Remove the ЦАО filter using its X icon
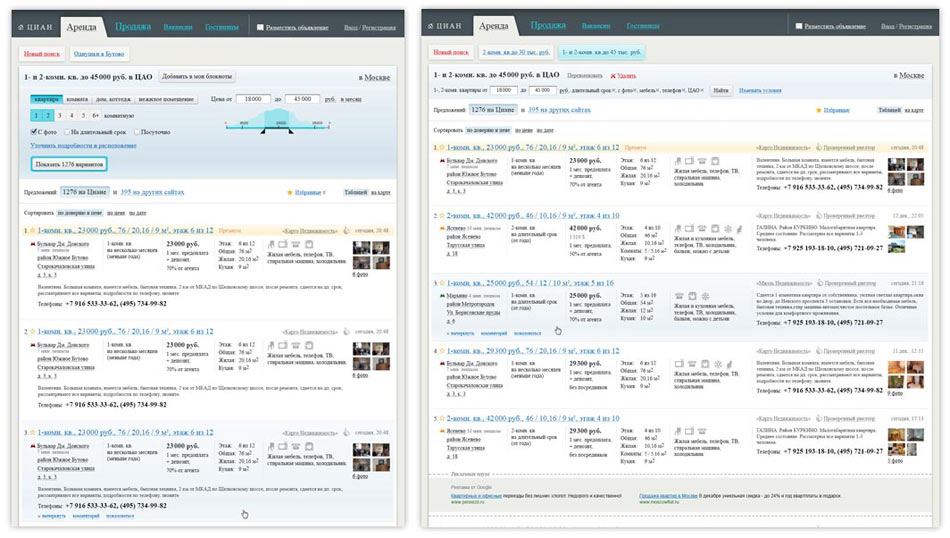Image resolution: width=950 pixels, height=538 pixels. point(703,91)
